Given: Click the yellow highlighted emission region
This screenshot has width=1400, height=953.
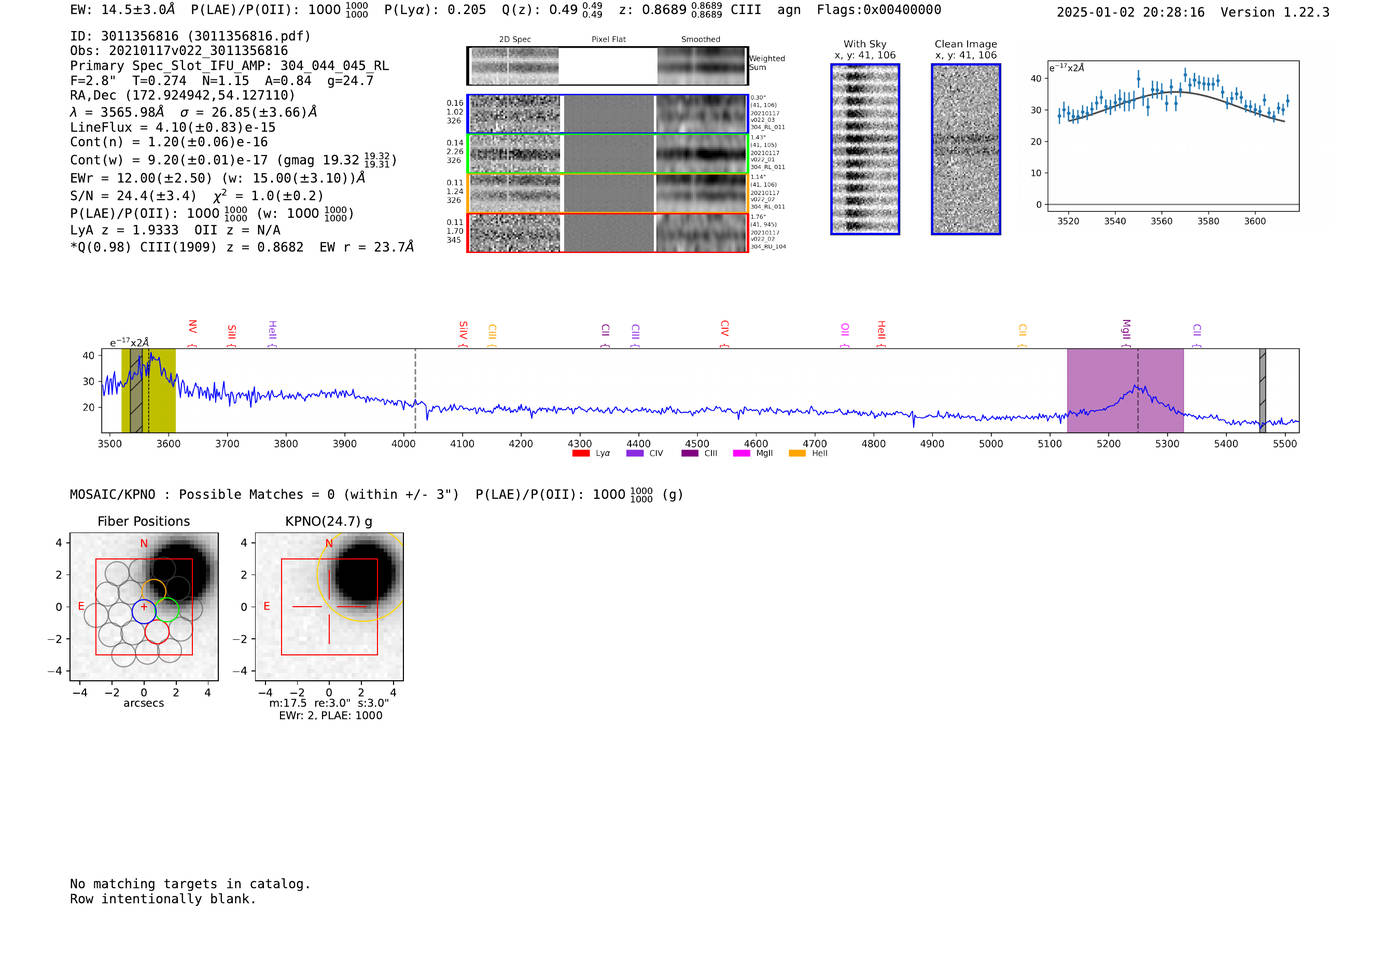Looking at the screenshot, I should click(148, 390).
